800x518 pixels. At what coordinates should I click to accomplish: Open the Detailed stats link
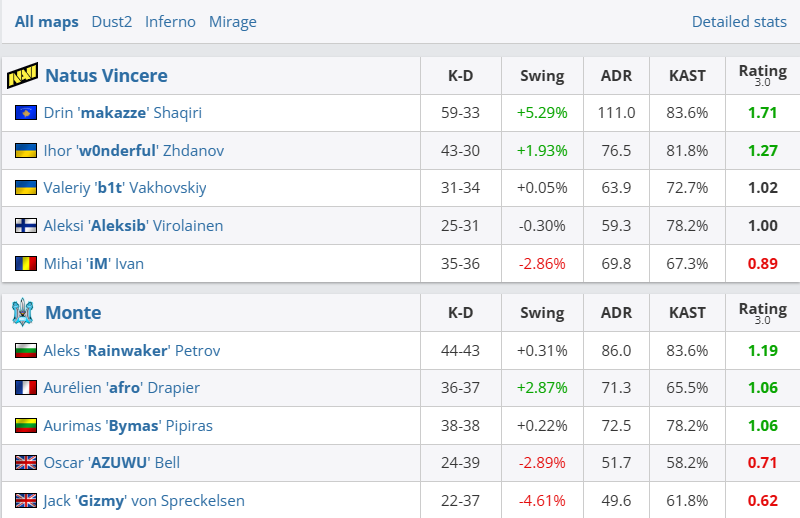(739, 21)
